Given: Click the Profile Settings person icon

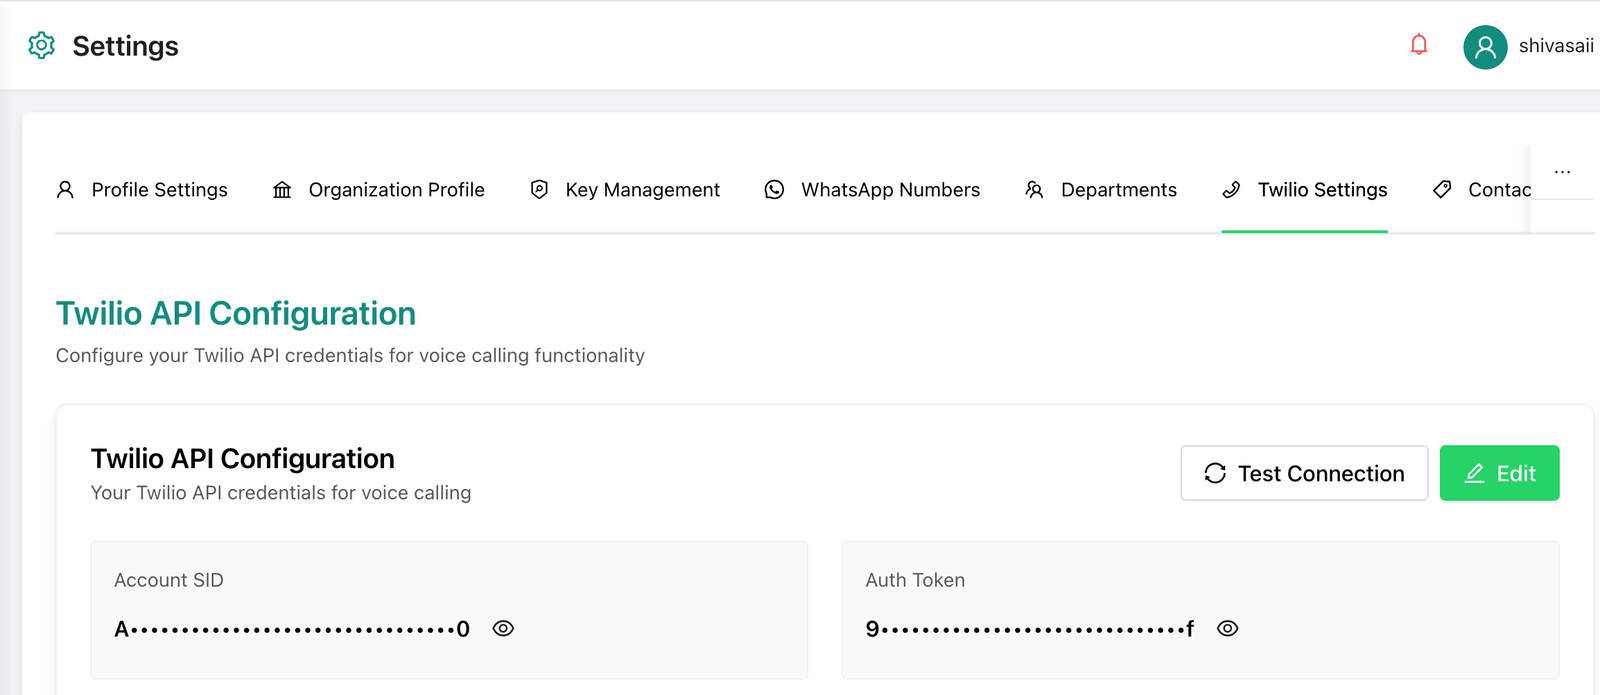Looking at the screenshot, I should pos(65,190).
